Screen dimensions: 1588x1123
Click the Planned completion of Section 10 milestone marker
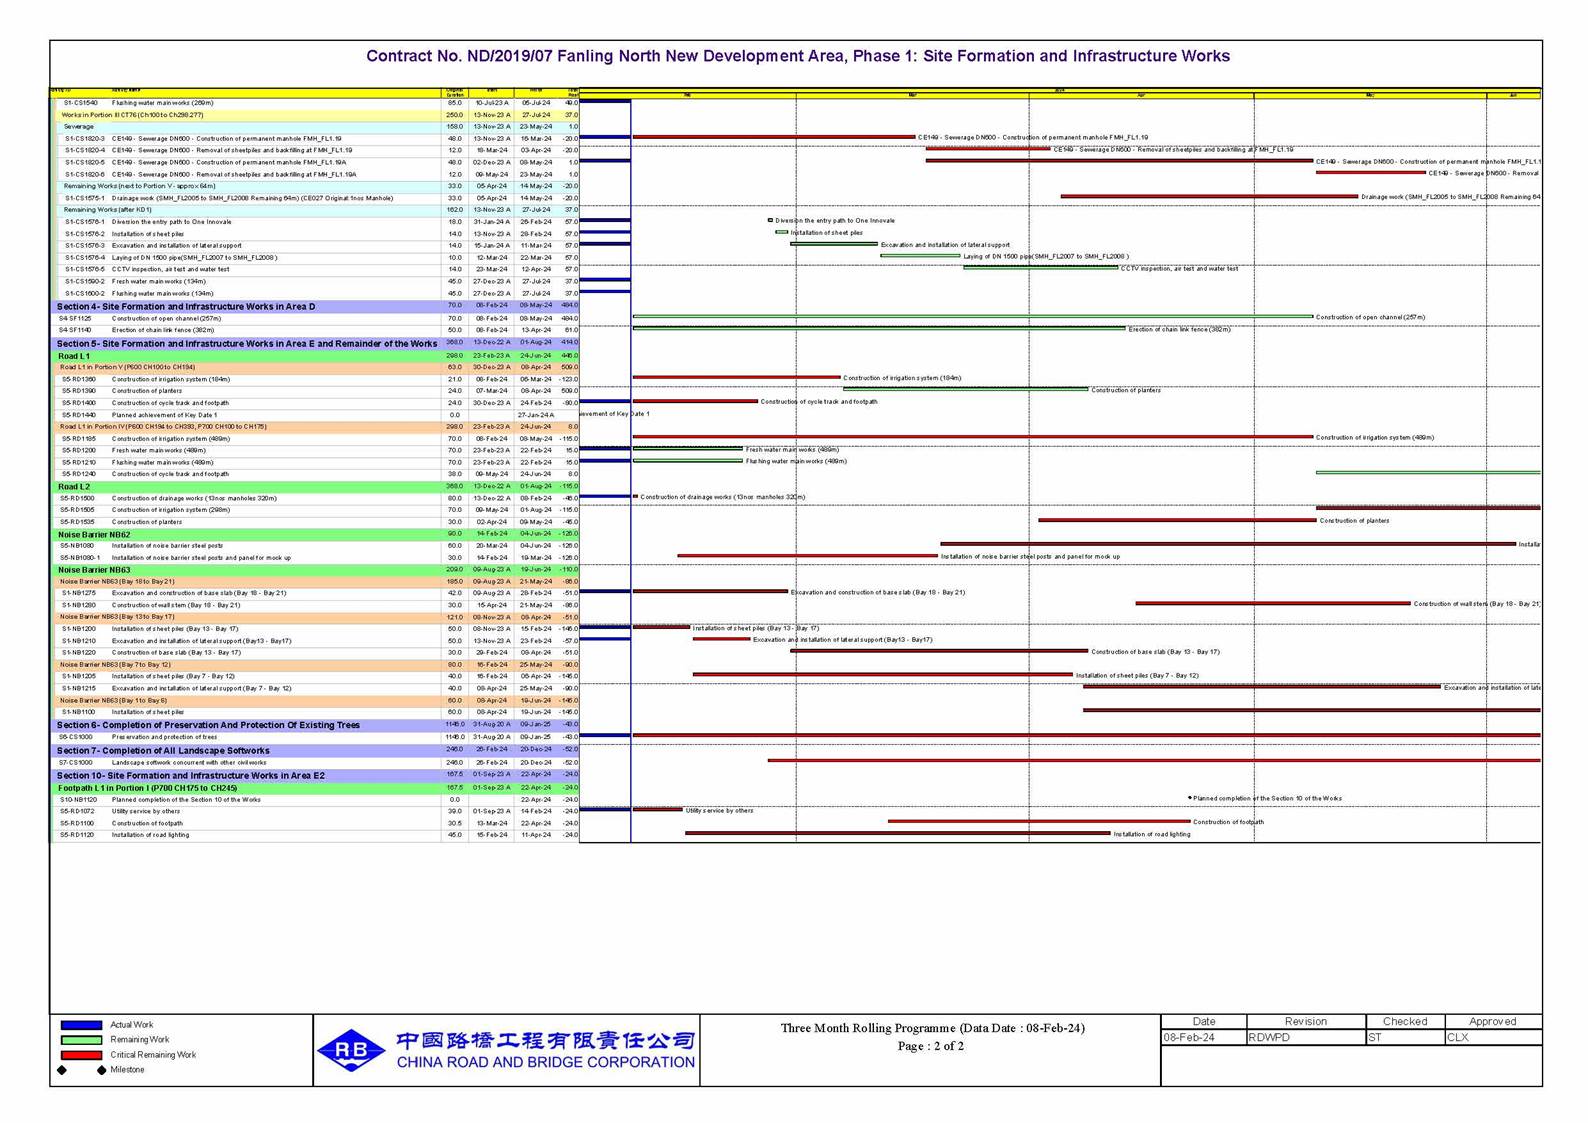[x=1189, y=798]
